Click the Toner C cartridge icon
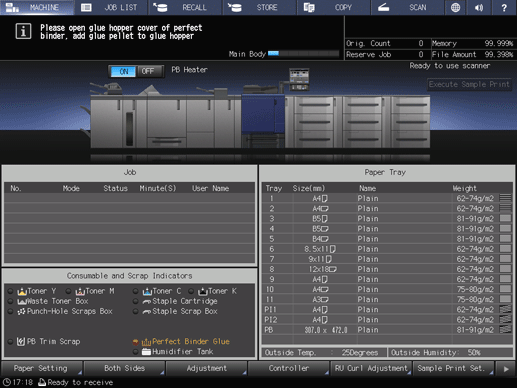This screenshot has width=517, height=388. (147, 291)
